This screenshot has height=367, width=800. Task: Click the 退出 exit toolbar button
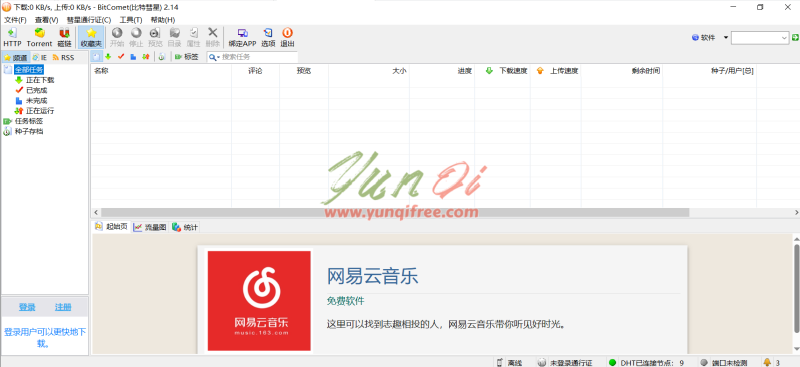287,38
